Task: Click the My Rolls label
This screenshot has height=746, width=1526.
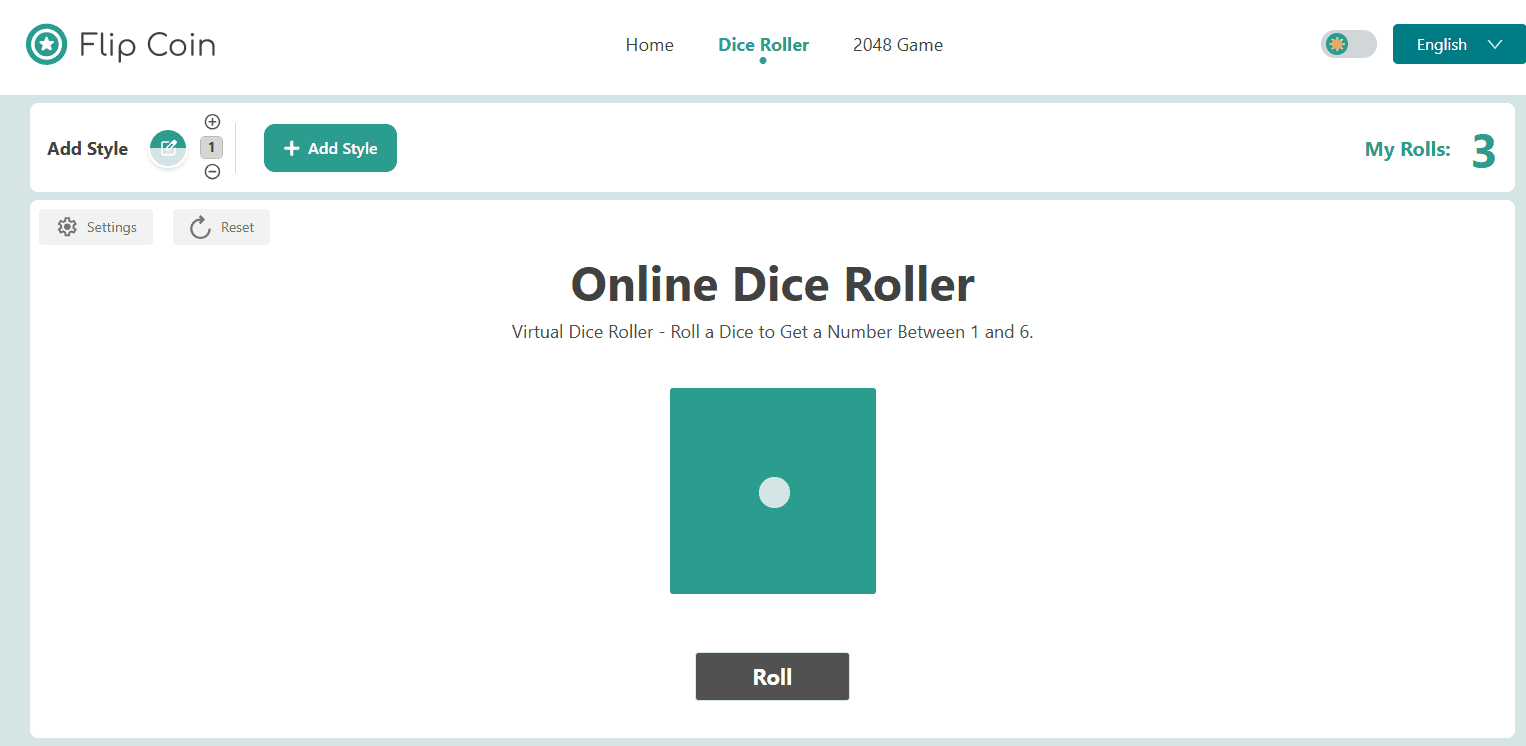Action: point(1408,150)
